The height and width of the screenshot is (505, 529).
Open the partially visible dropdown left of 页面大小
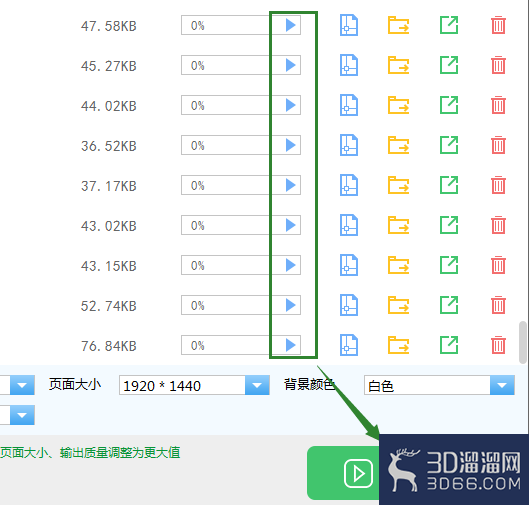[22, 385]
